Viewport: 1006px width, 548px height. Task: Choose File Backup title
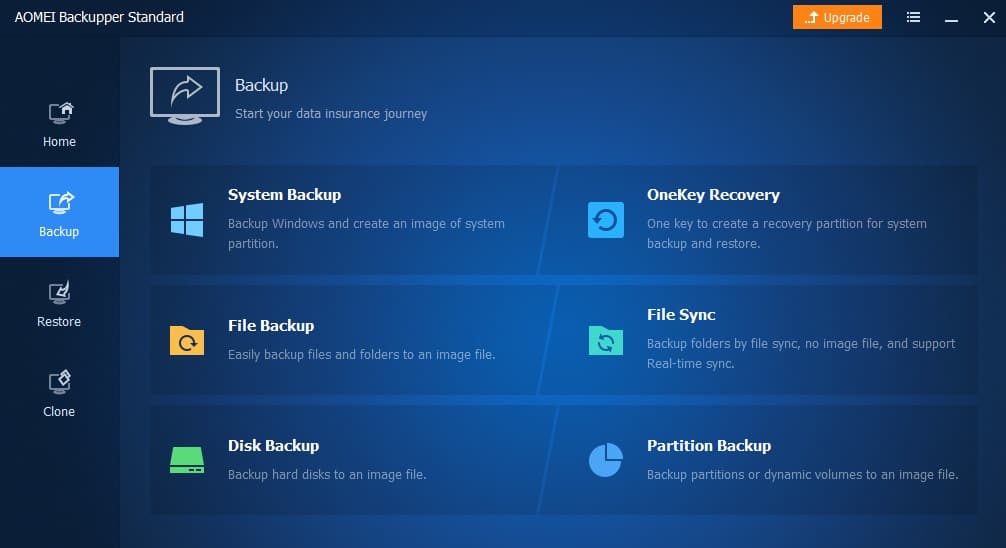click(271, 326)
